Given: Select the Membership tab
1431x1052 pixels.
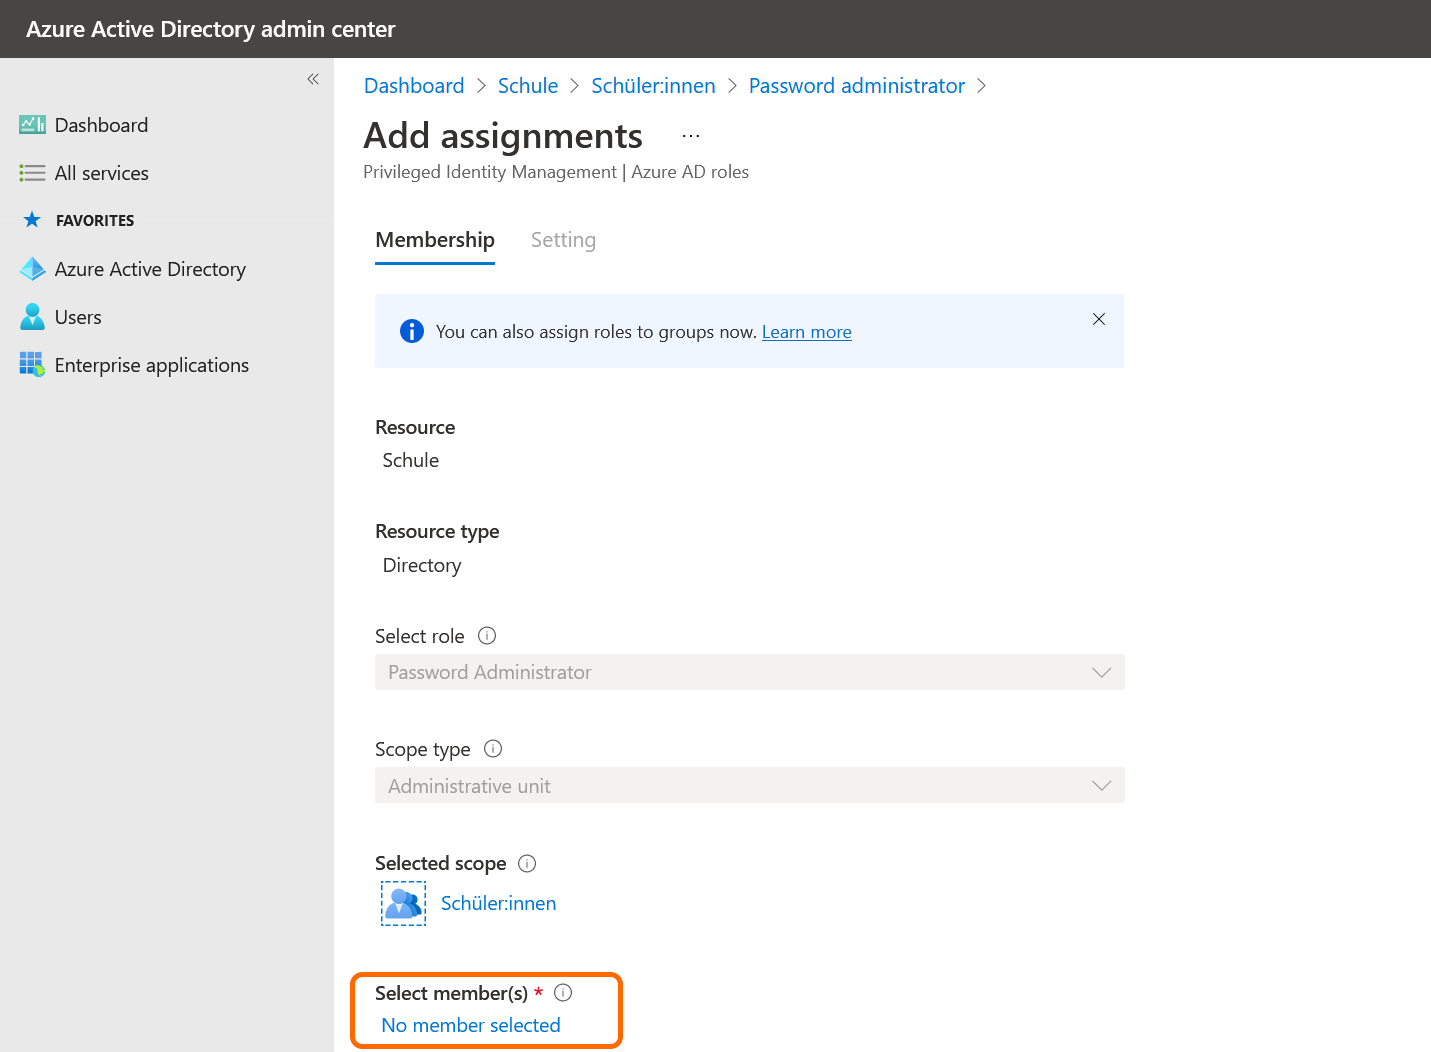Looking at the screenshot, I should [x=435, y=240].
